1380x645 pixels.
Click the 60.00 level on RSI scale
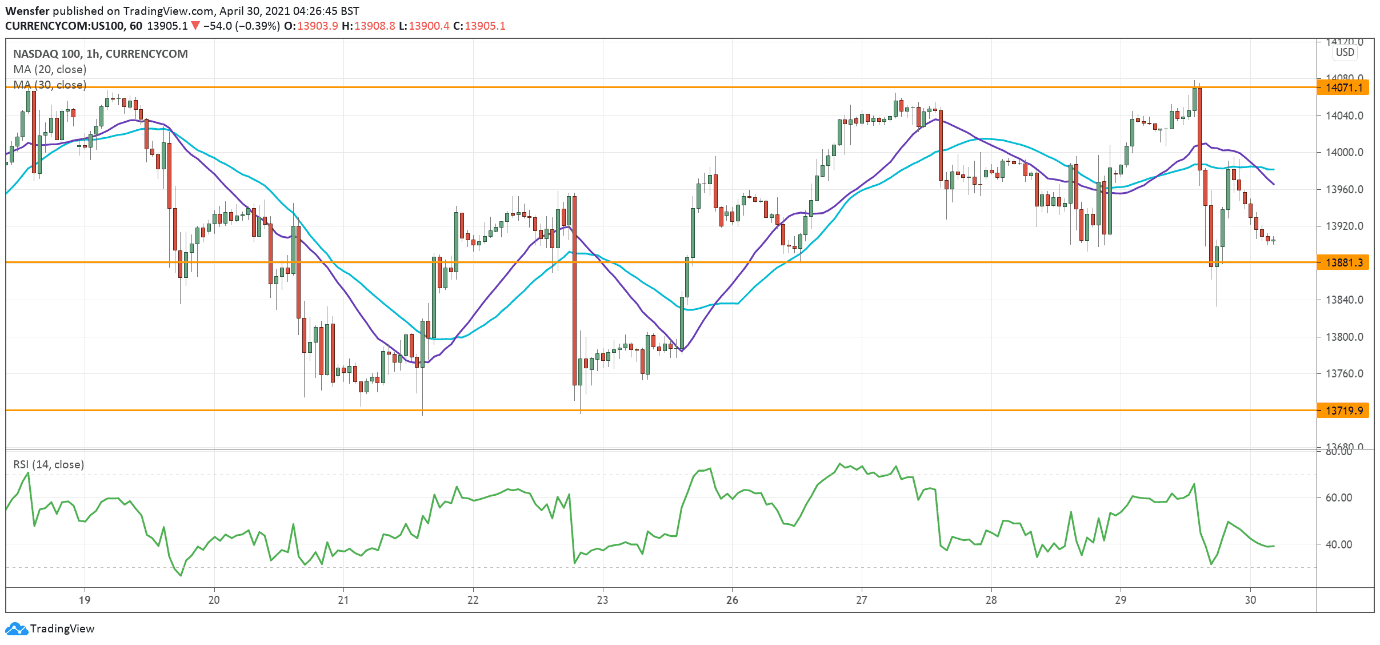tap(1339, 498)
